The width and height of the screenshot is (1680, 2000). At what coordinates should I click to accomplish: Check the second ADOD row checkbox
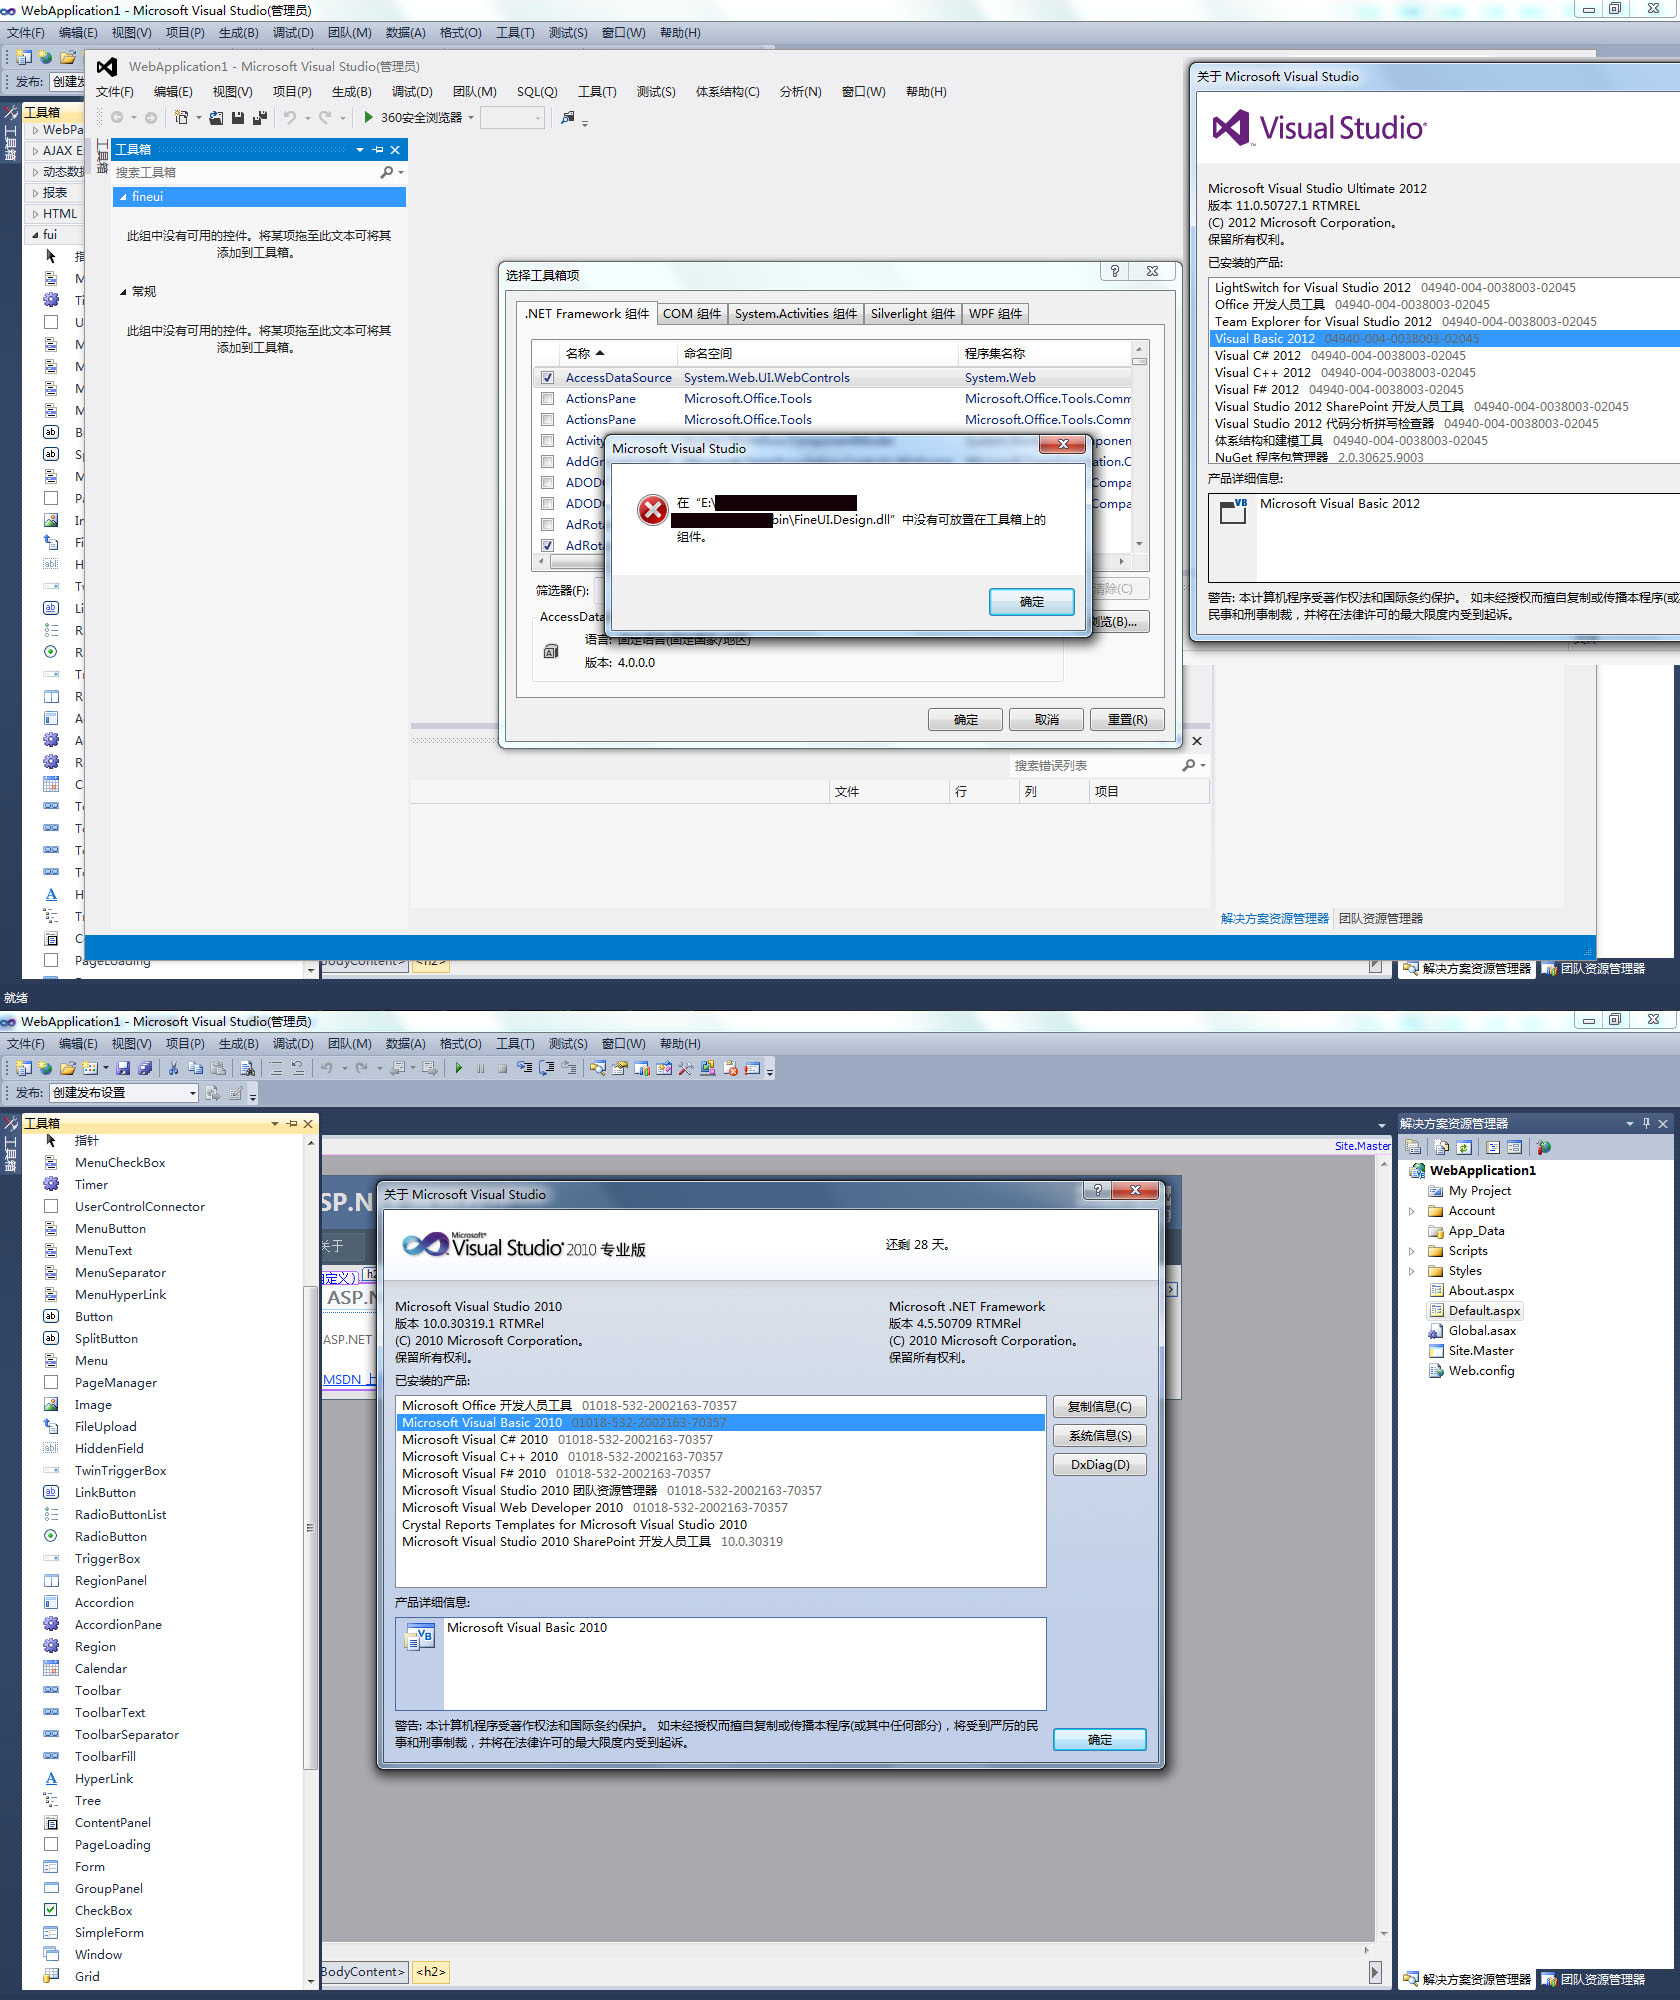tap(547, 504)
